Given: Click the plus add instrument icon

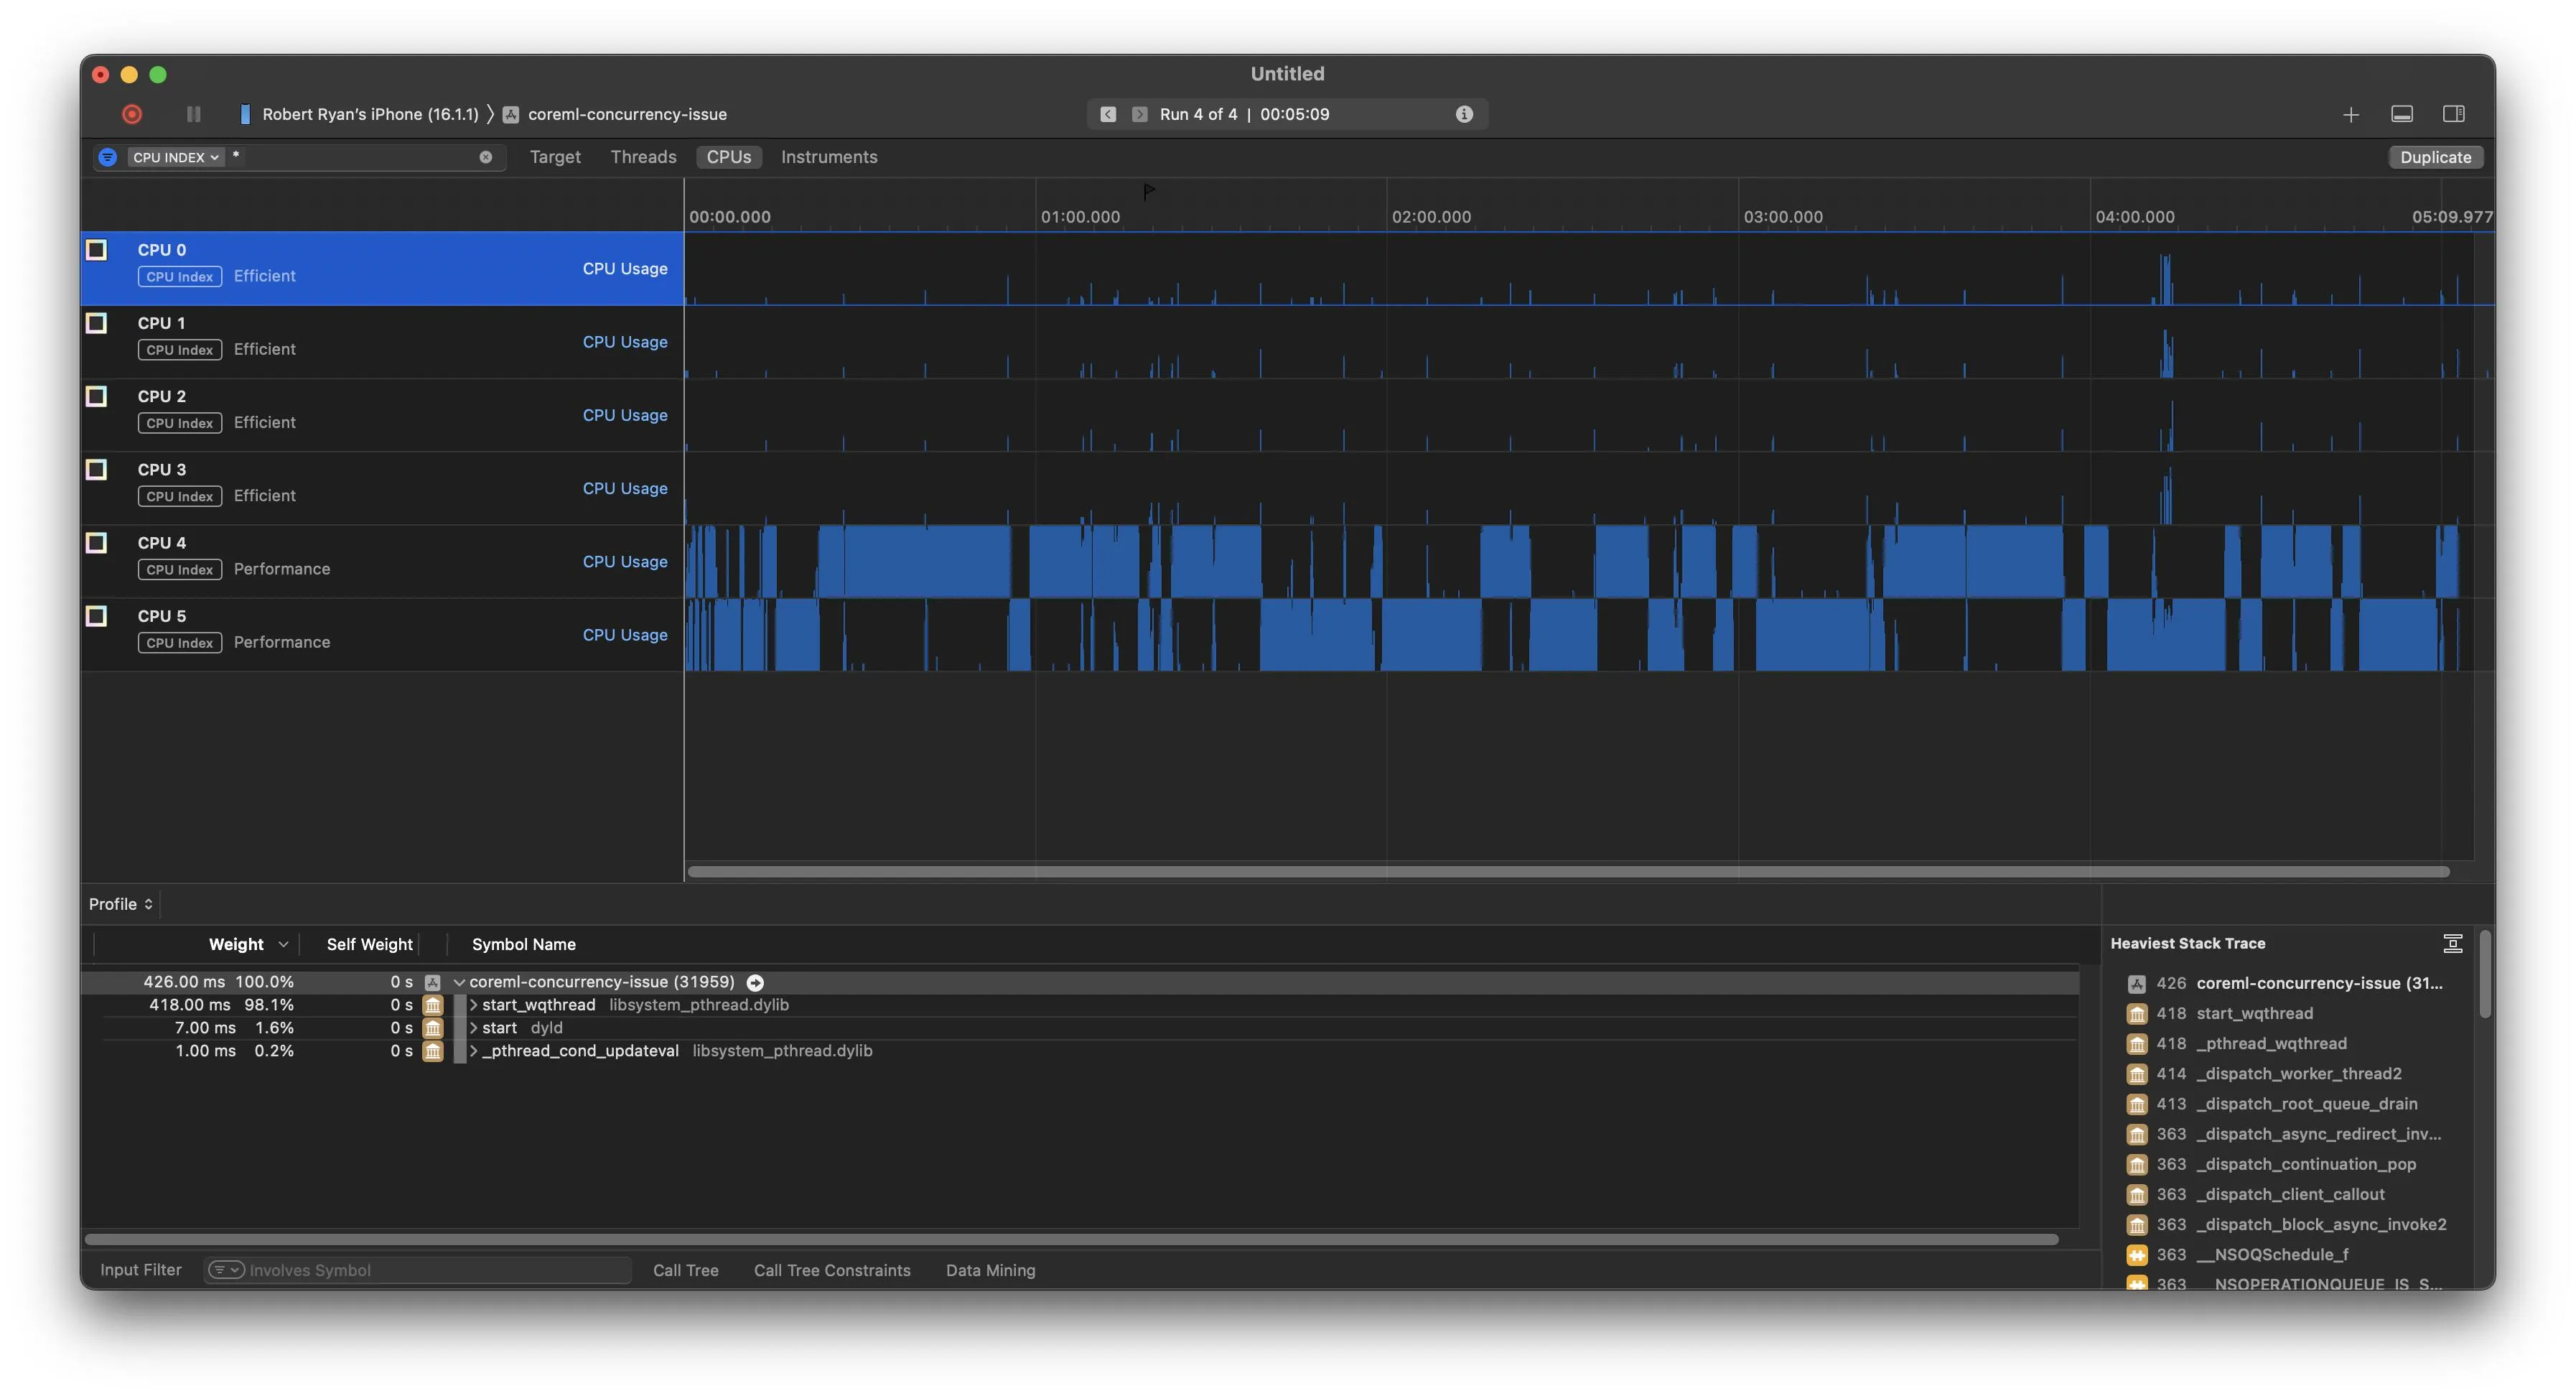Looking at the screenshot, I should pos(2351,115).
